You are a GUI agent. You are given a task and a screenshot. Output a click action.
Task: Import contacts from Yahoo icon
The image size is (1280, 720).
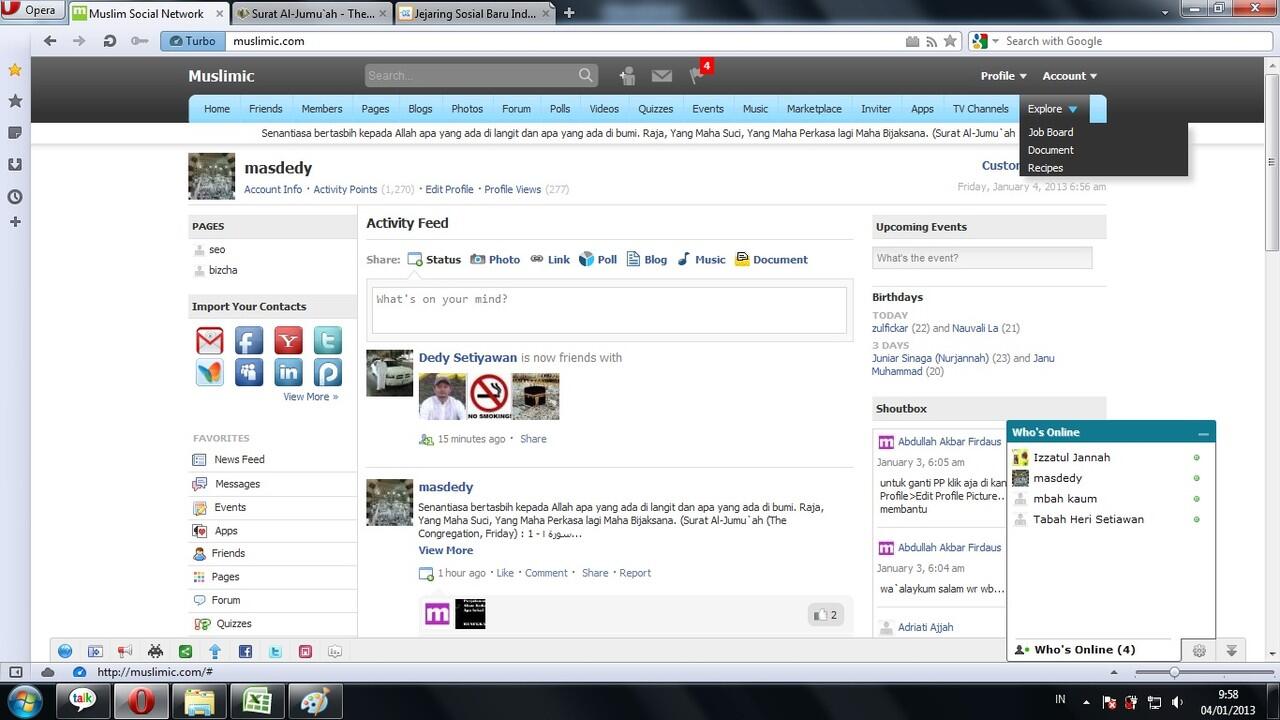coord(288,340)
